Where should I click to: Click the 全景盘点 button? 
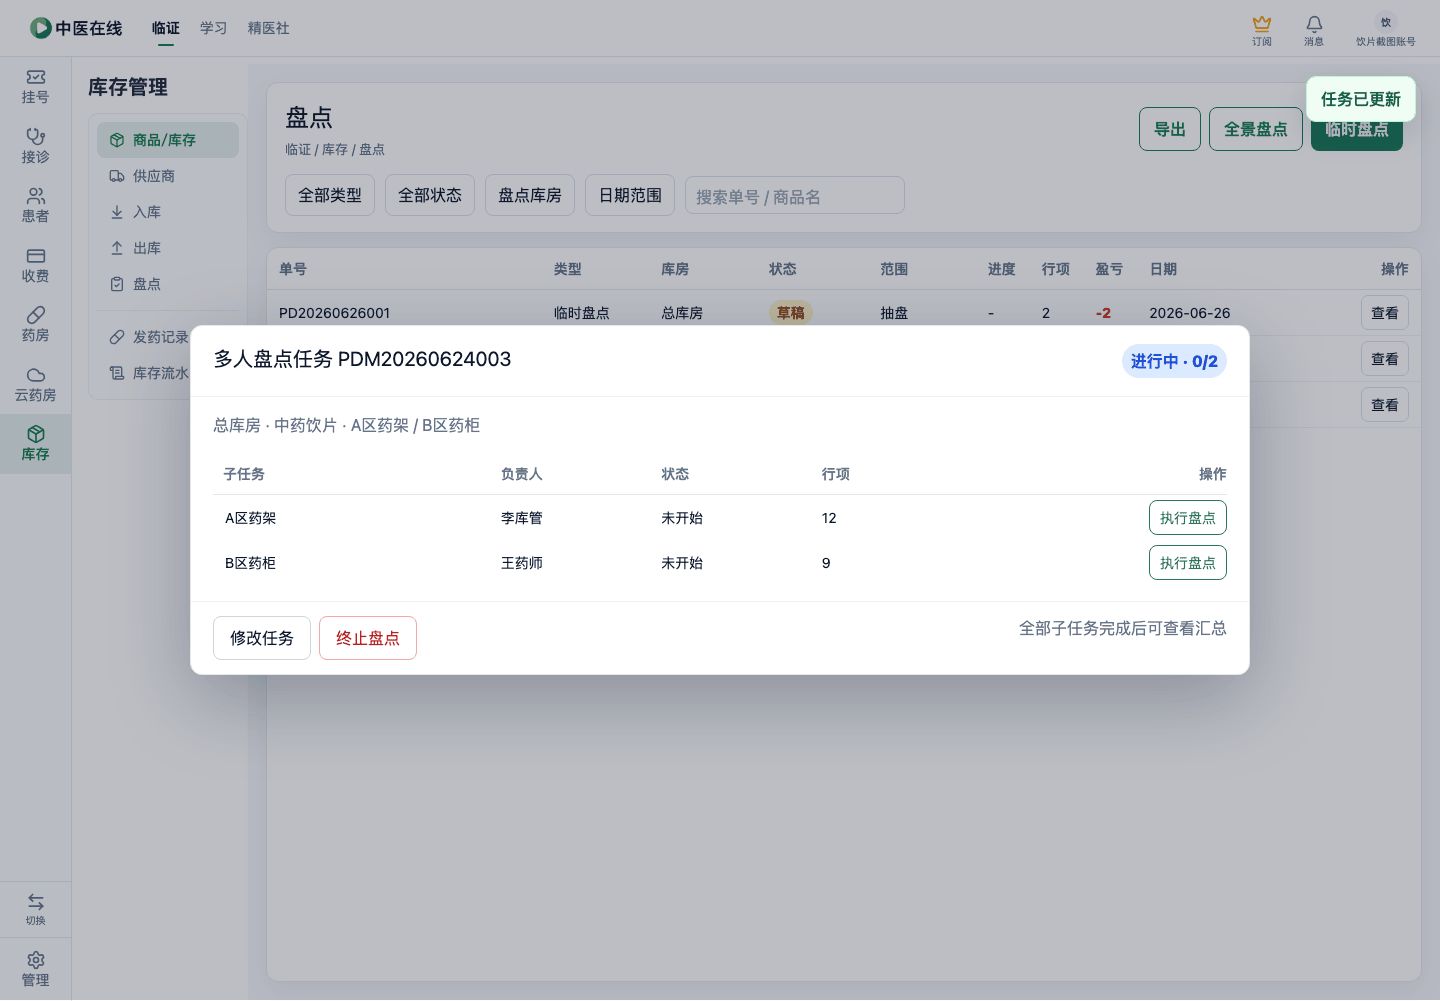pyautogui.click(x=1256, y=129)
